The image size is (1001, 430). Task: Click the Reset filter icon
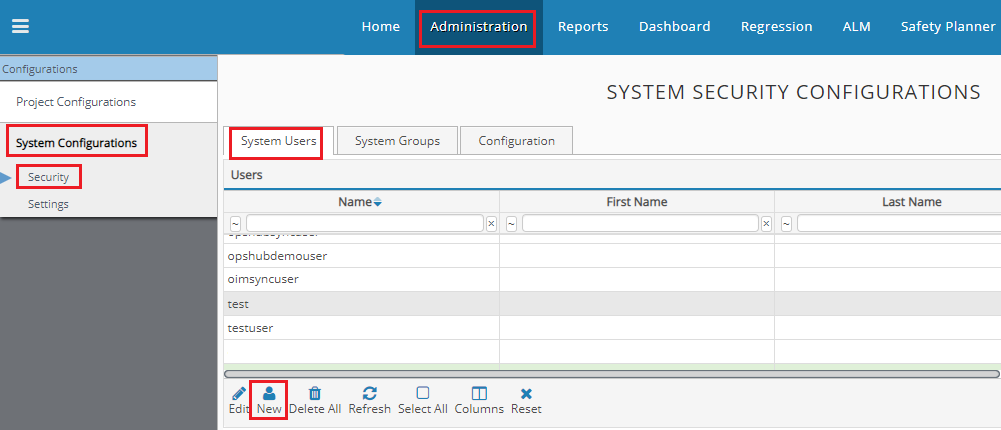coord(526,394)
